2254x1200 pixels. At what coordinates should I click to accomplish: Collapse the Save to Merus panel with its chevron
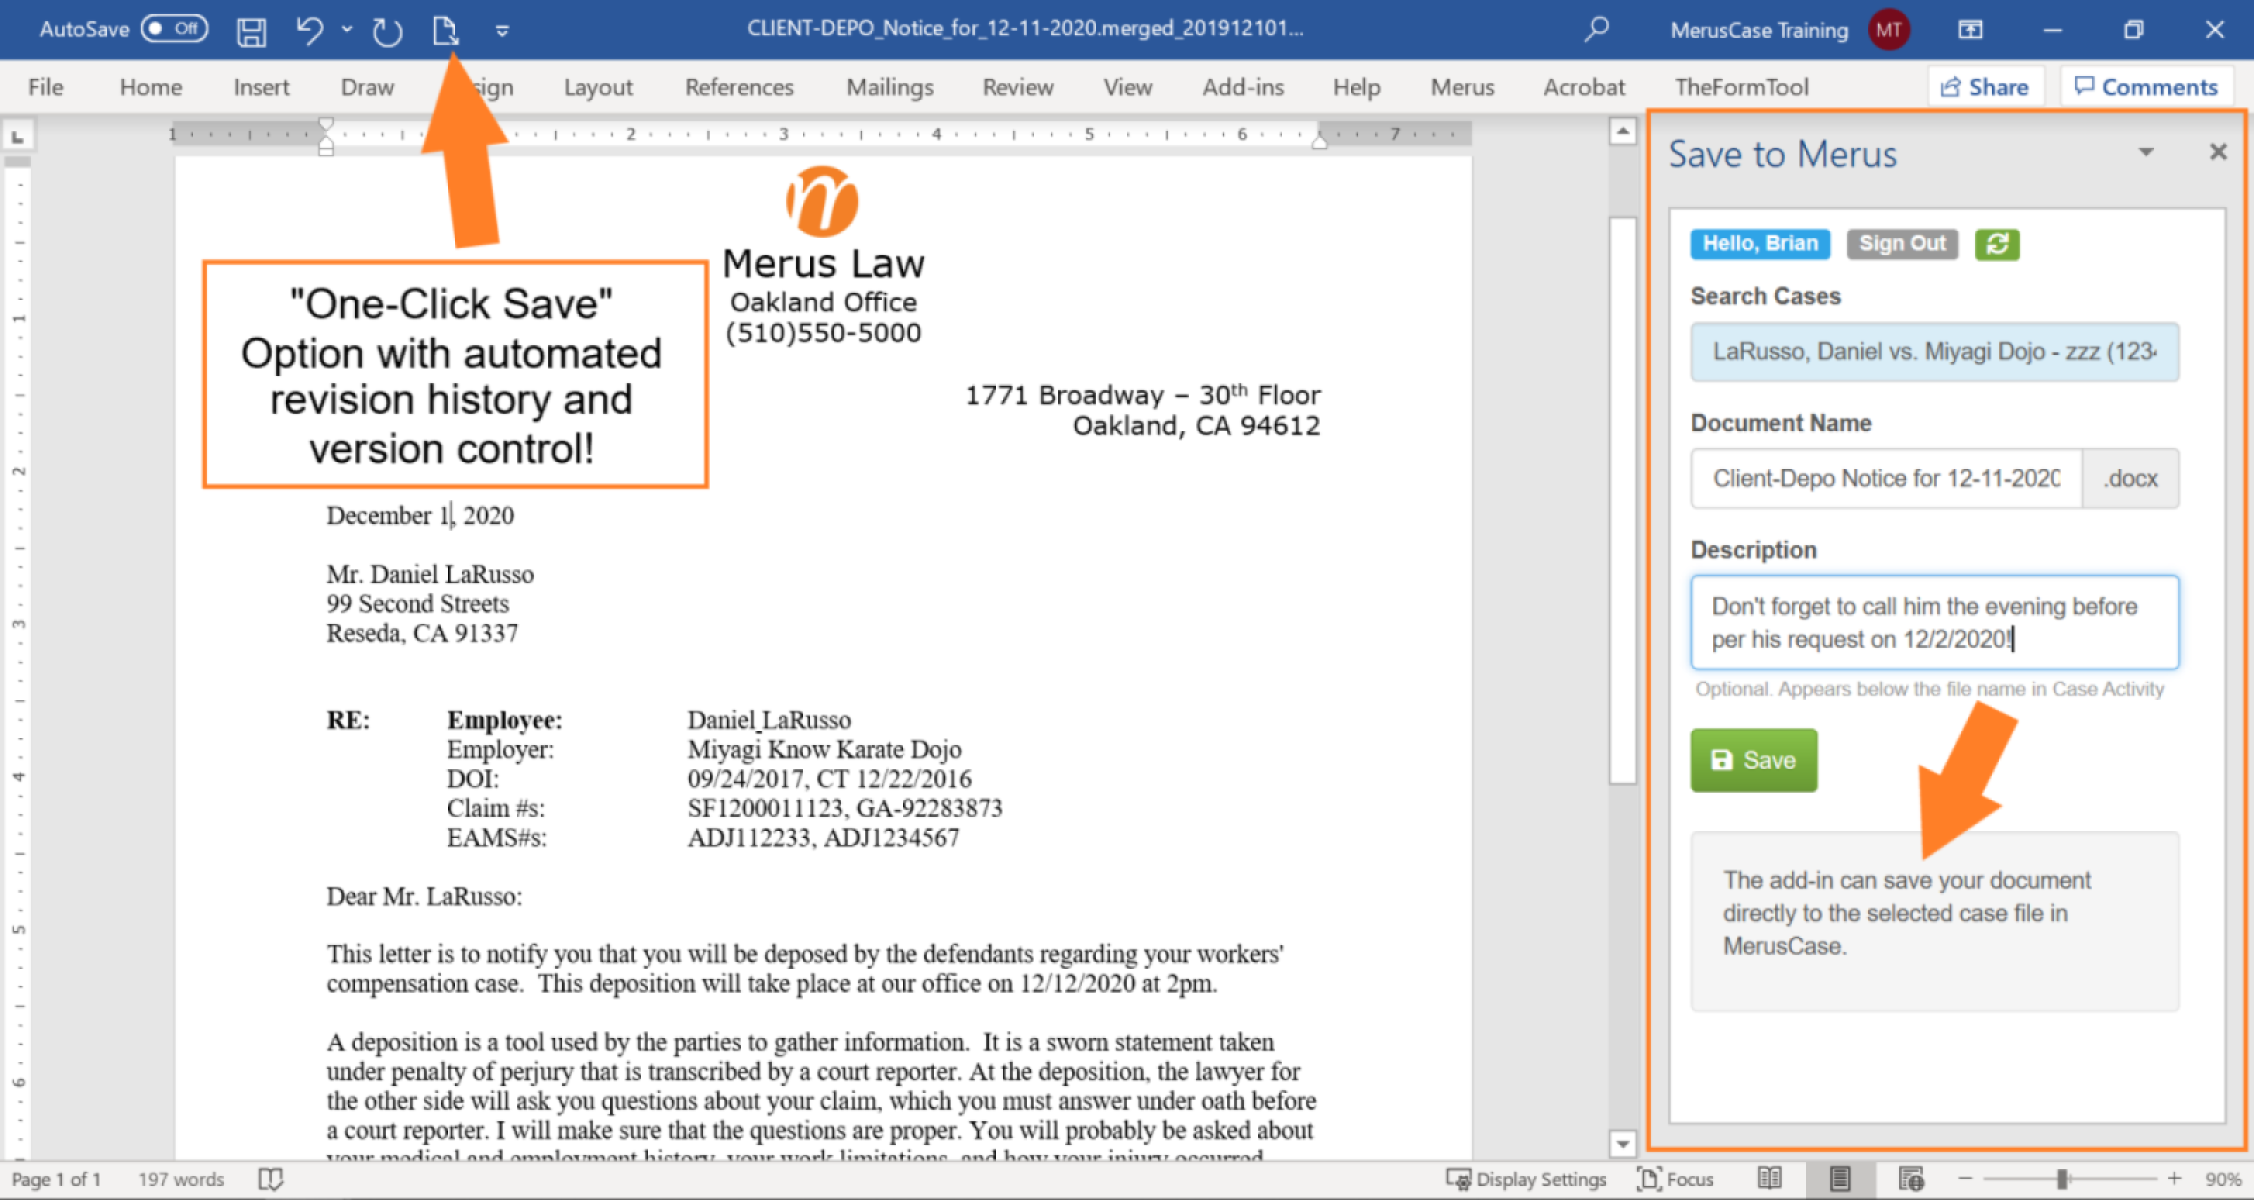point(2145,152)
